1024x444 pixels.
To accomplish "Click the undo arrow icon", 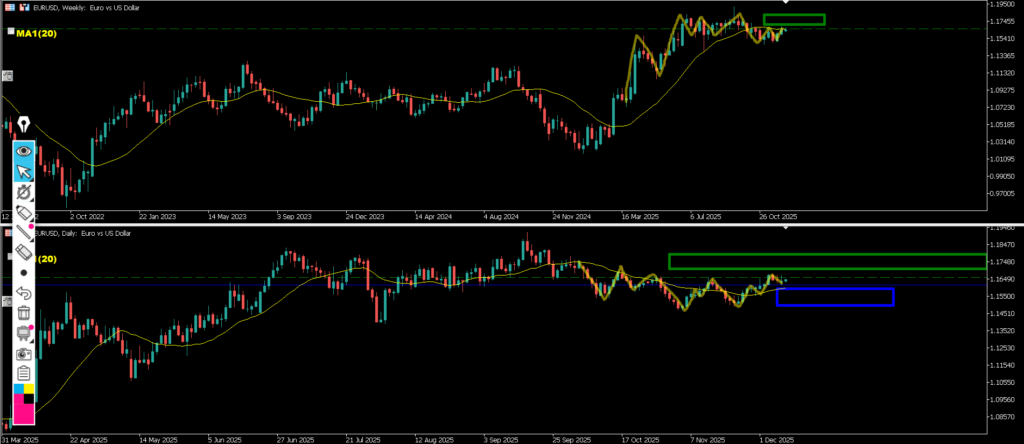I will point(23,293).
